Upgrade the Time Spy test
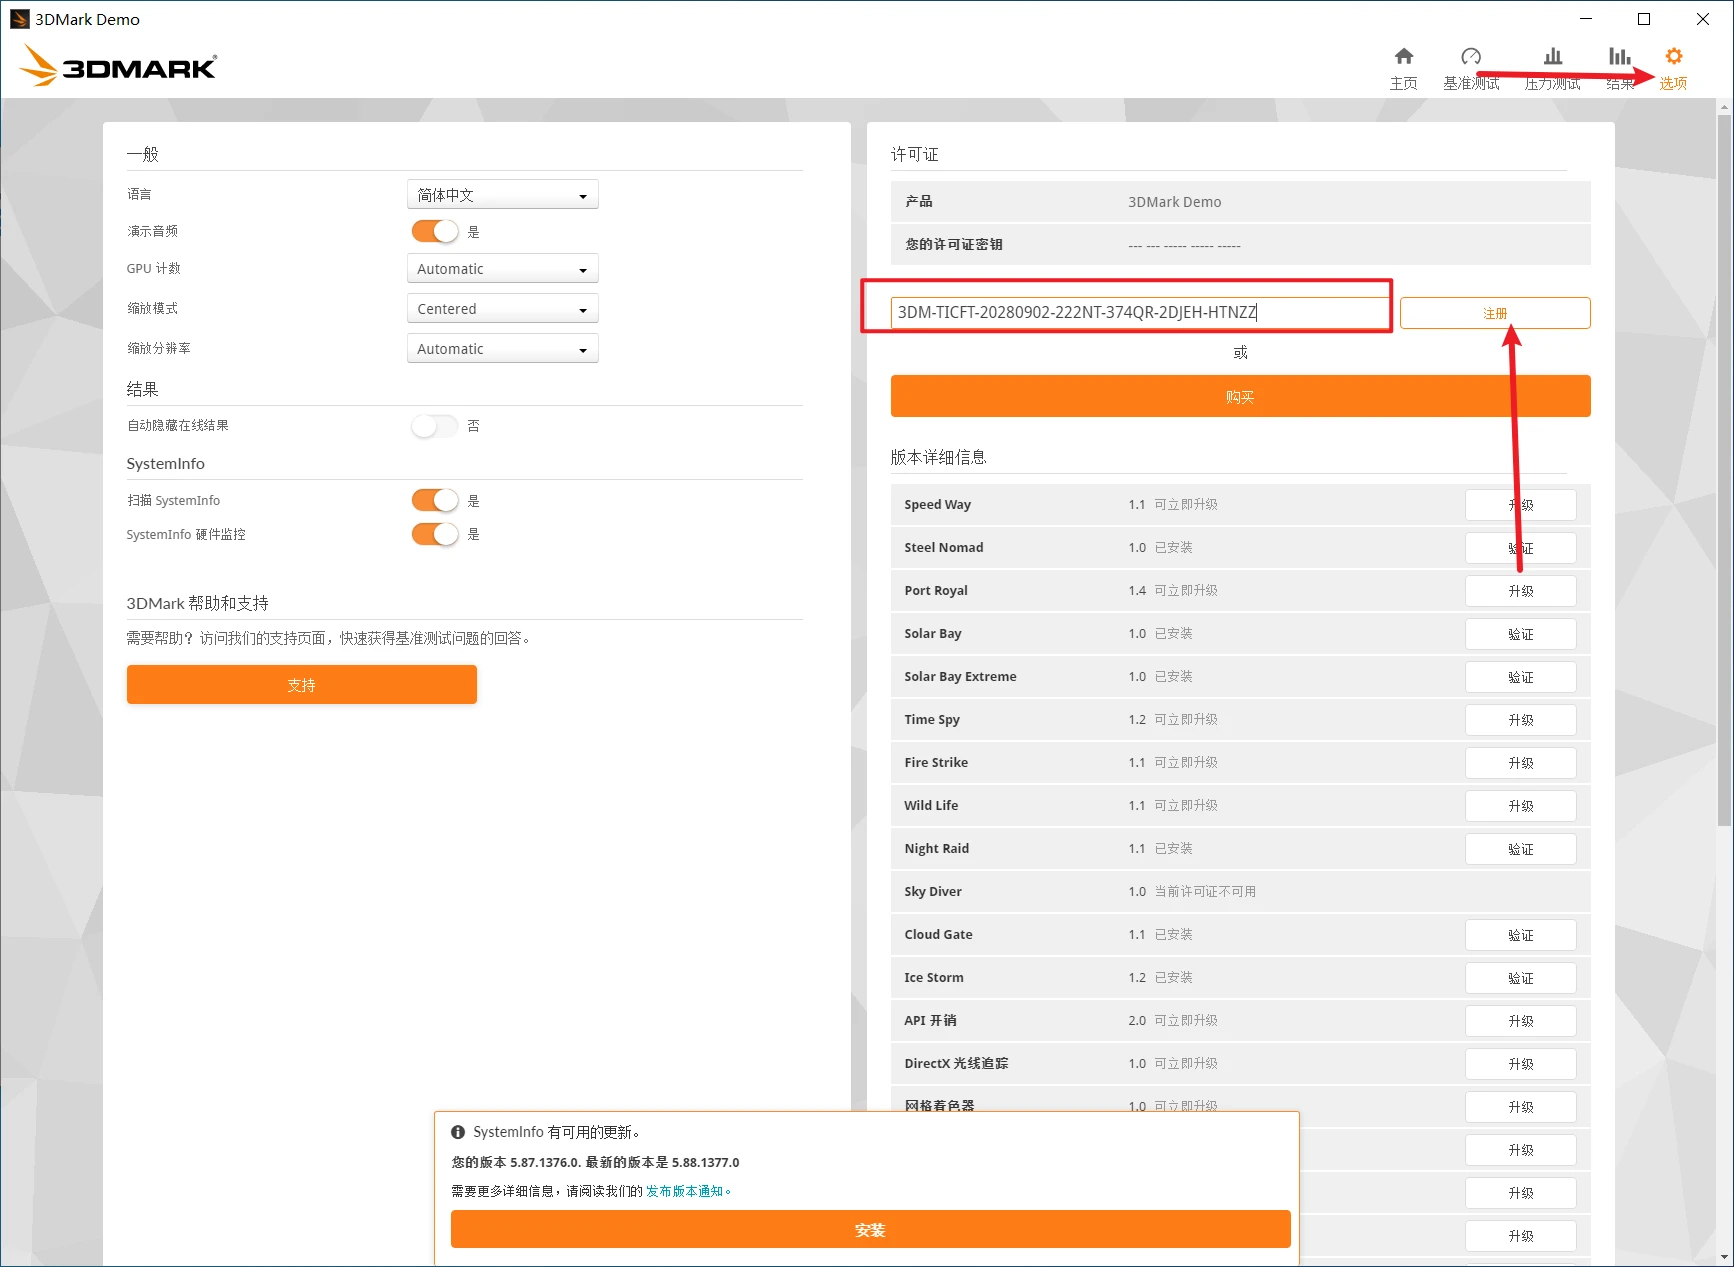This screenshot has width=1734, height=1267. (x=1521, y=720)
